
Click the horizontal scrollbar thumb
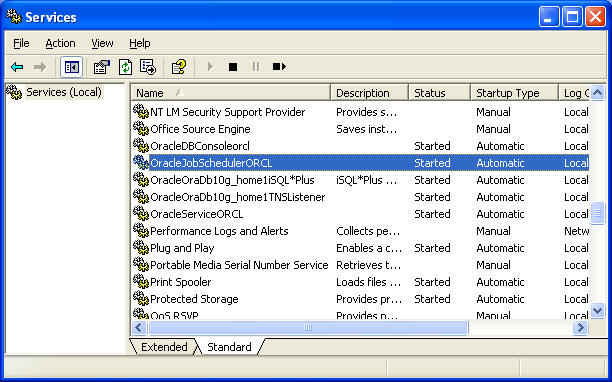pyautogui.click(x=308, y=327)
